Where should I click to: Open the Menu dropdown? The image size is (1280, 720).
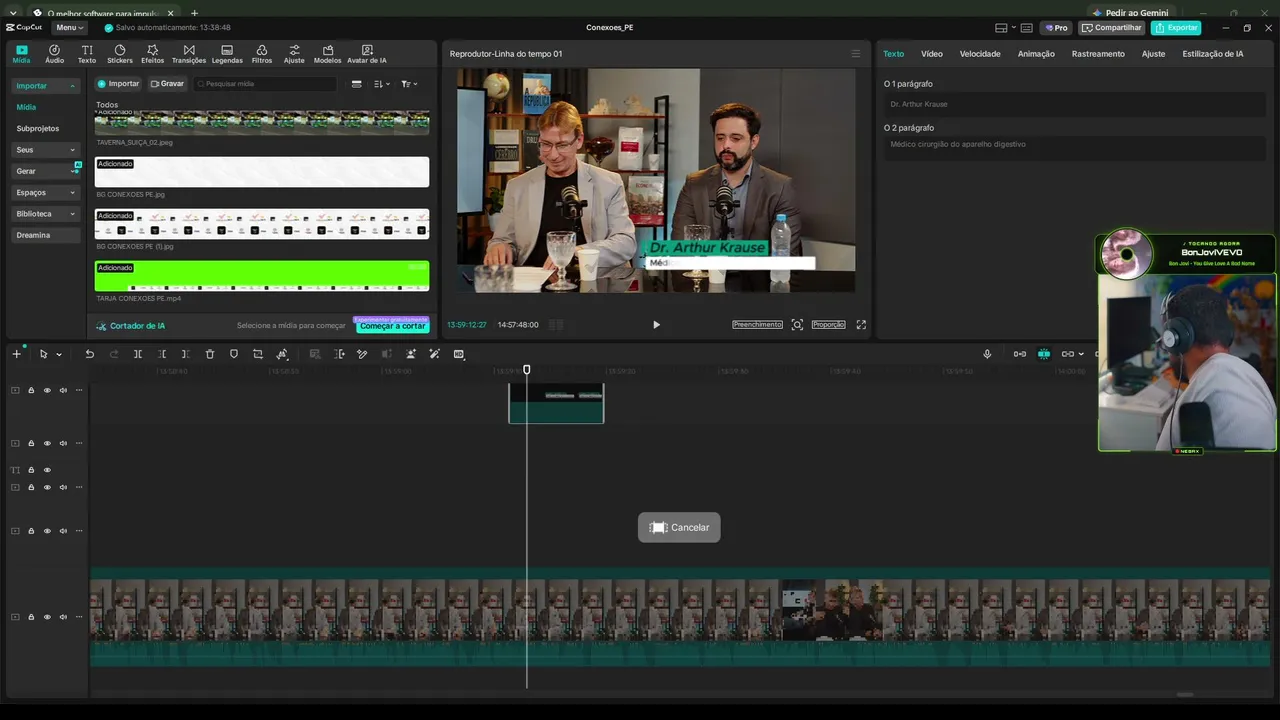[69, 28]
